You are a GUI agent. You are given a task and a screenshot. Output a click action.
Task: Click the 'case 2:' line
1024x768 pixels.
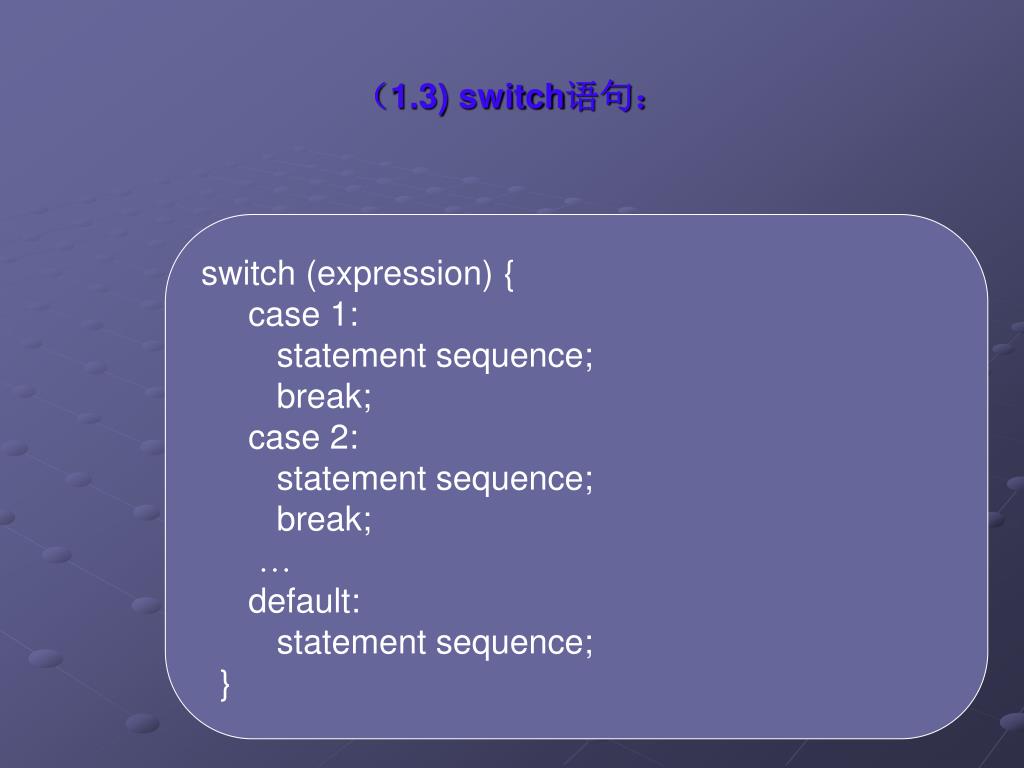[303, 438]
